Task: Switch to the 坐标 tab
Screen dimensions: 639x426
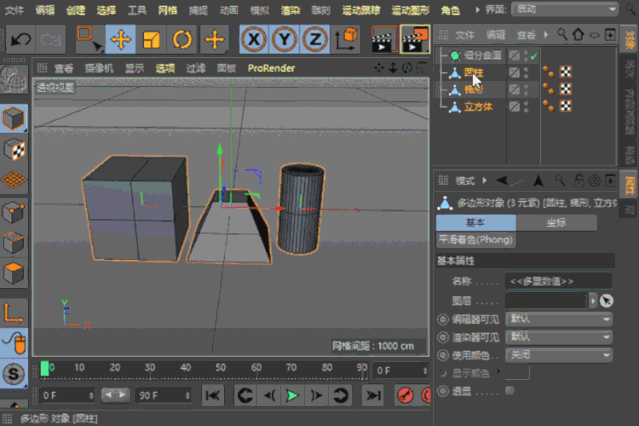Action: click(x=558, y=223)
